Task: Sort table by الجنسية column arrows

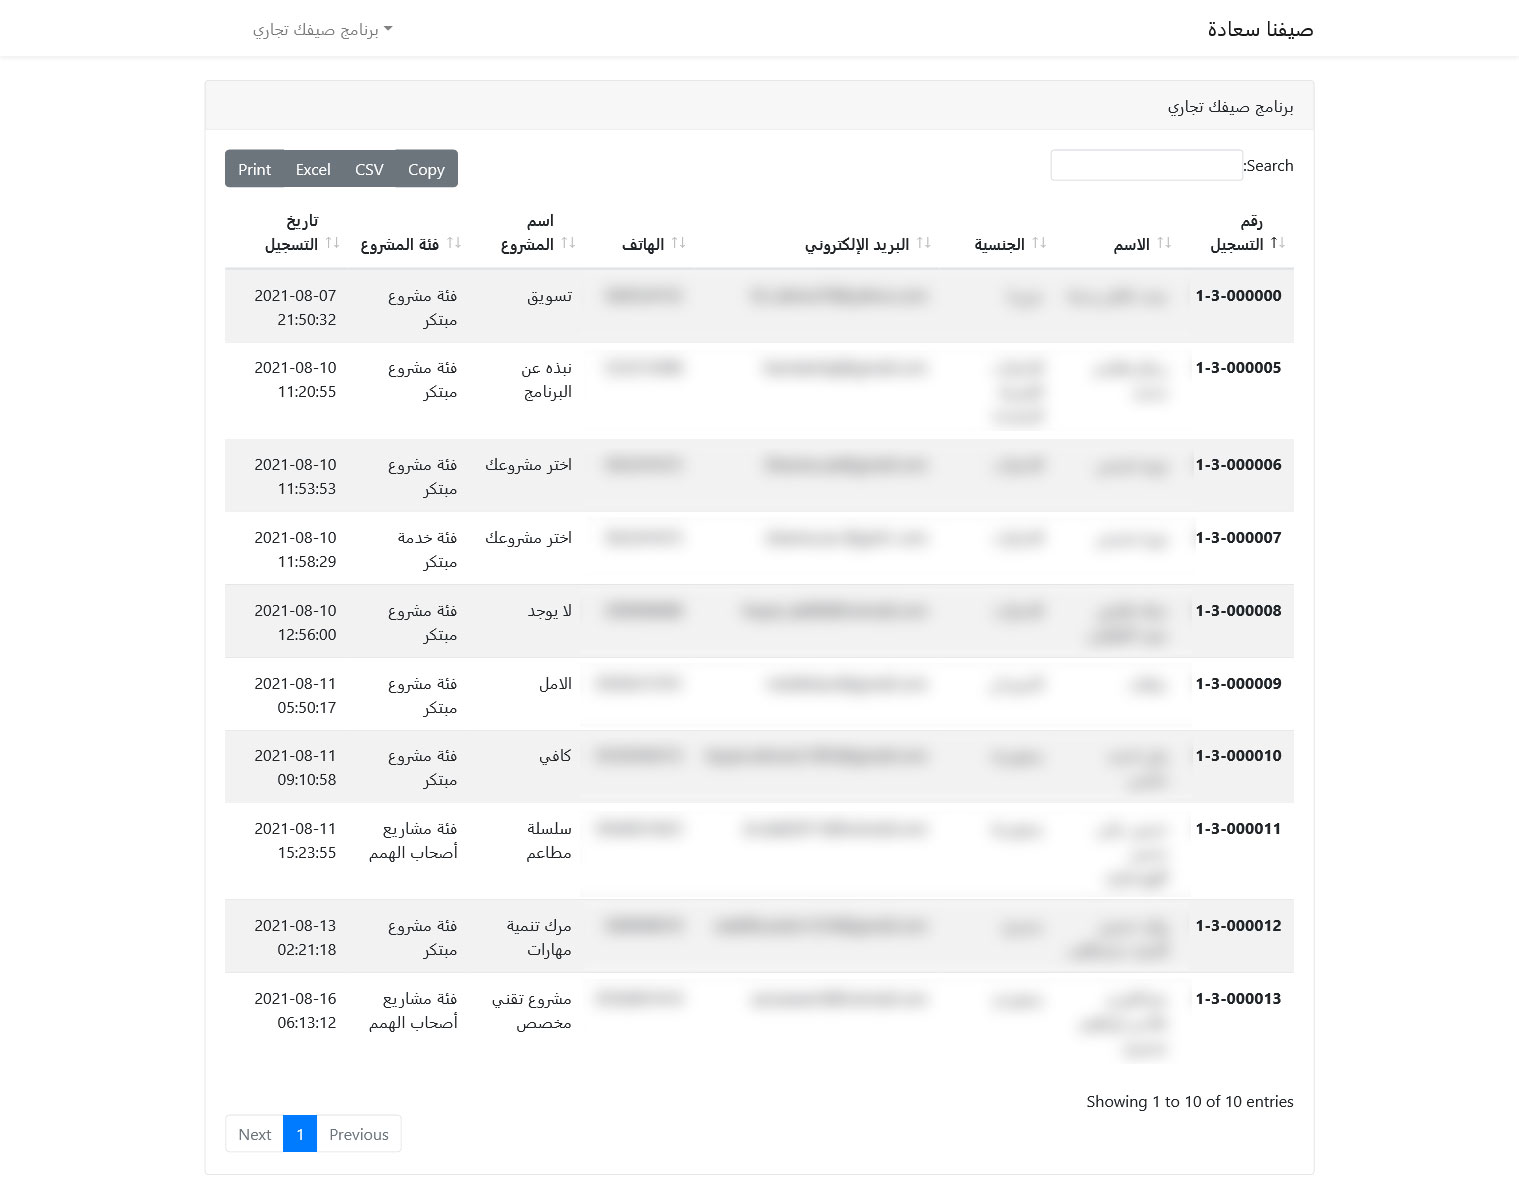Action: point(1039,243)
